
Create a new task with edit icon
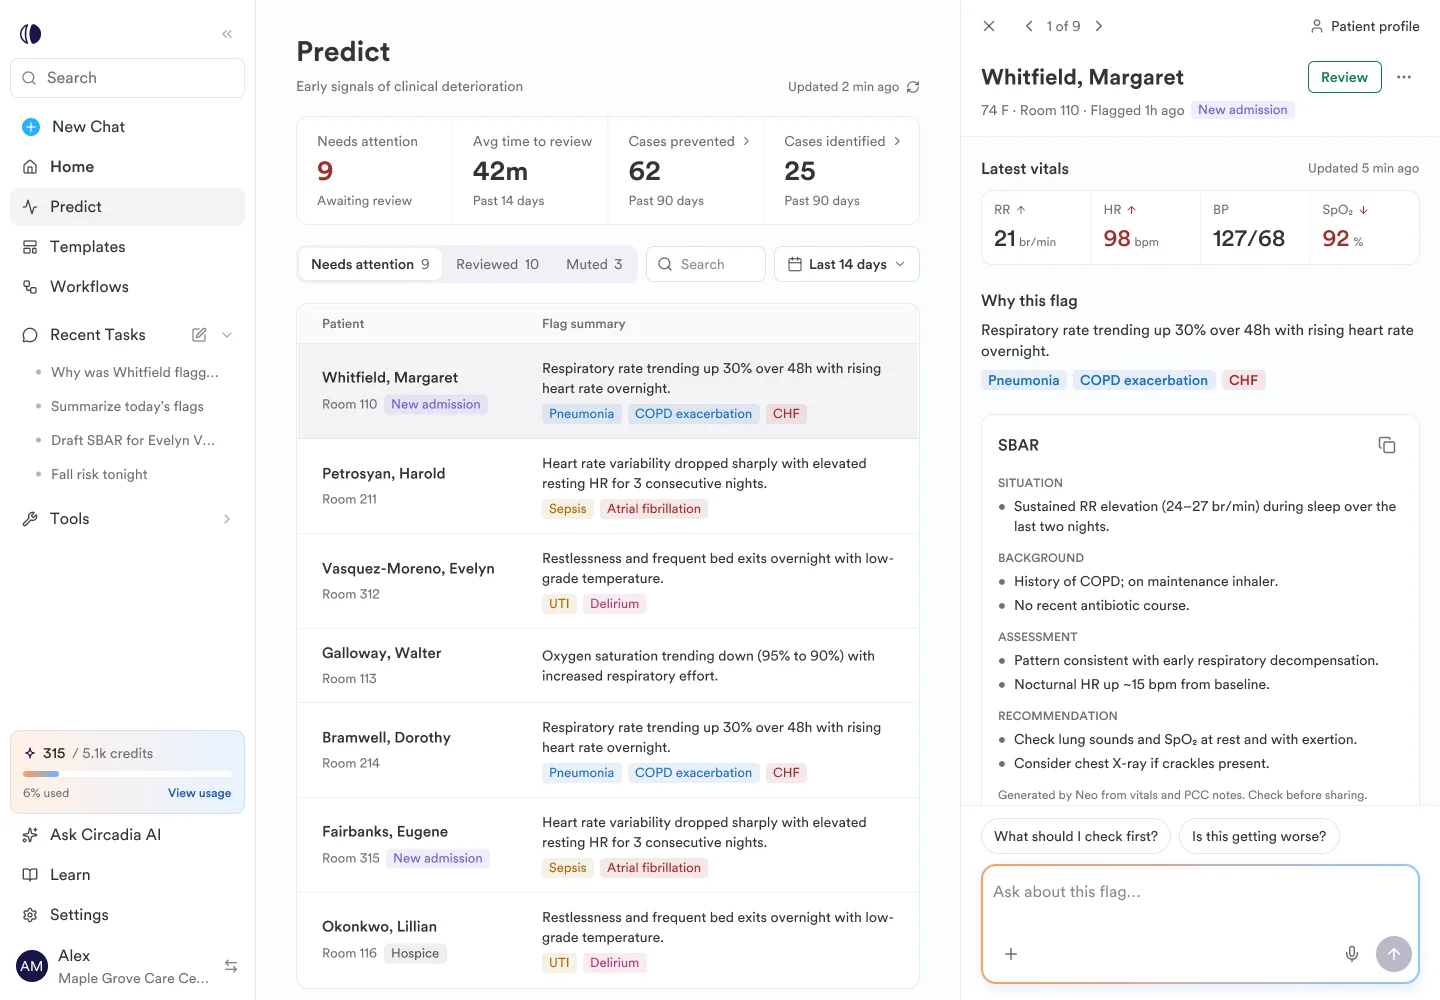pyautogui.click(x=199, y=335)
